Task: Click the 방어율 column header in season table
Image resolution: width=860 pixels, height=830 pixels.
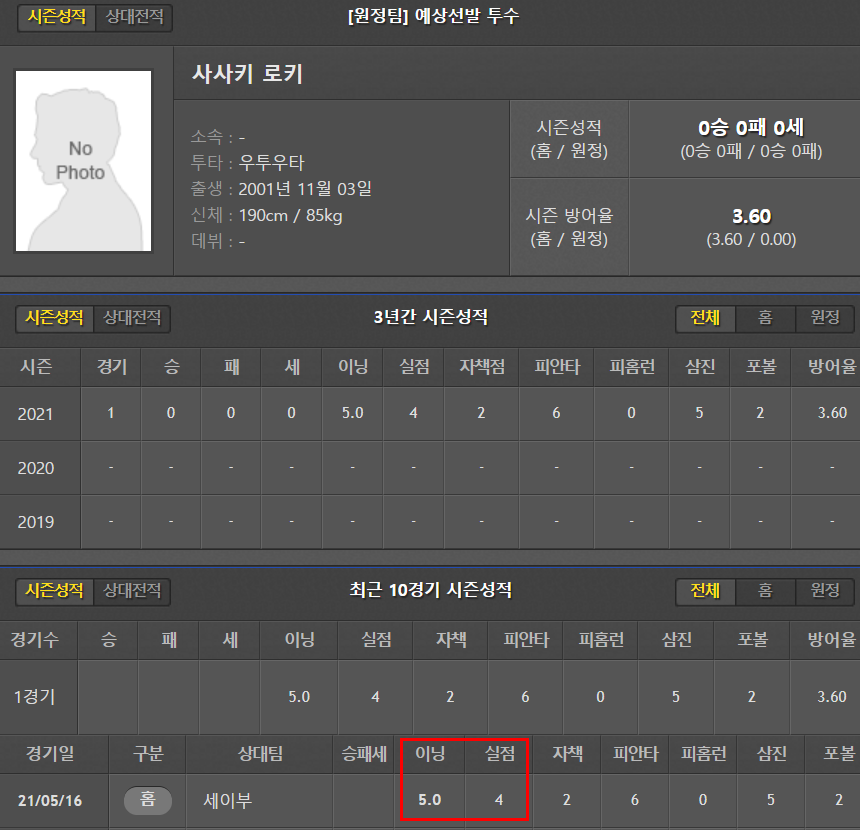Action: coord(831,366)
